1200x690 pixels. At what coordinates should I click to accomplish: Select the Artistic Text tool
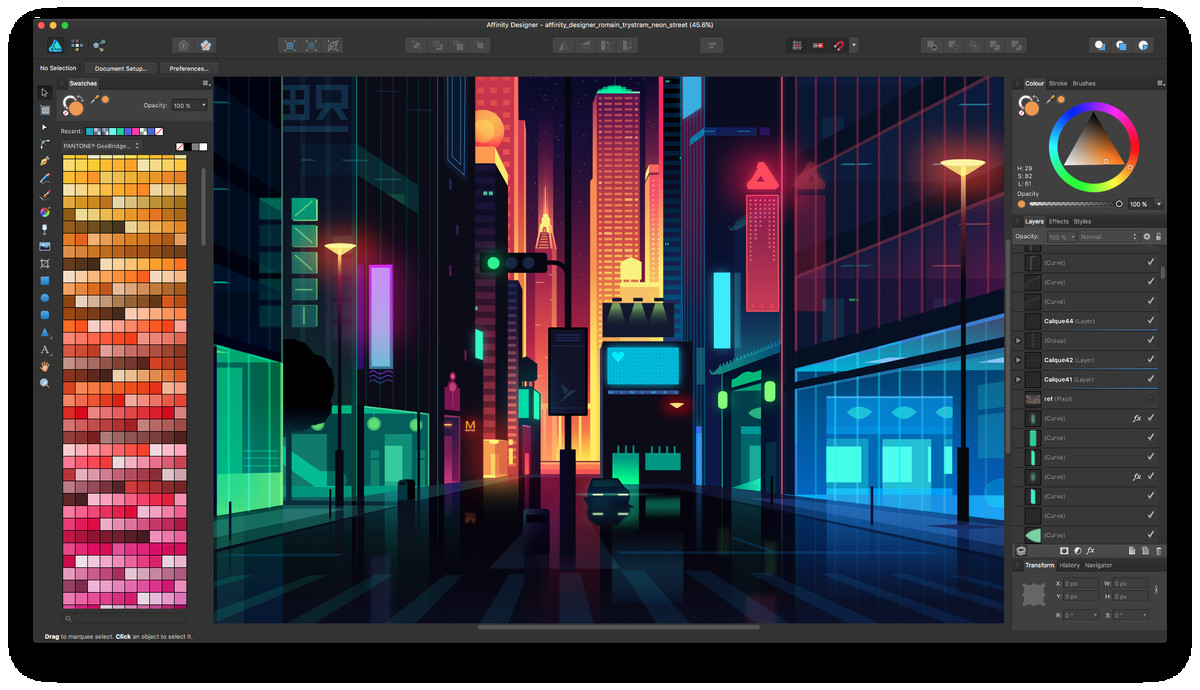(45, 350)
